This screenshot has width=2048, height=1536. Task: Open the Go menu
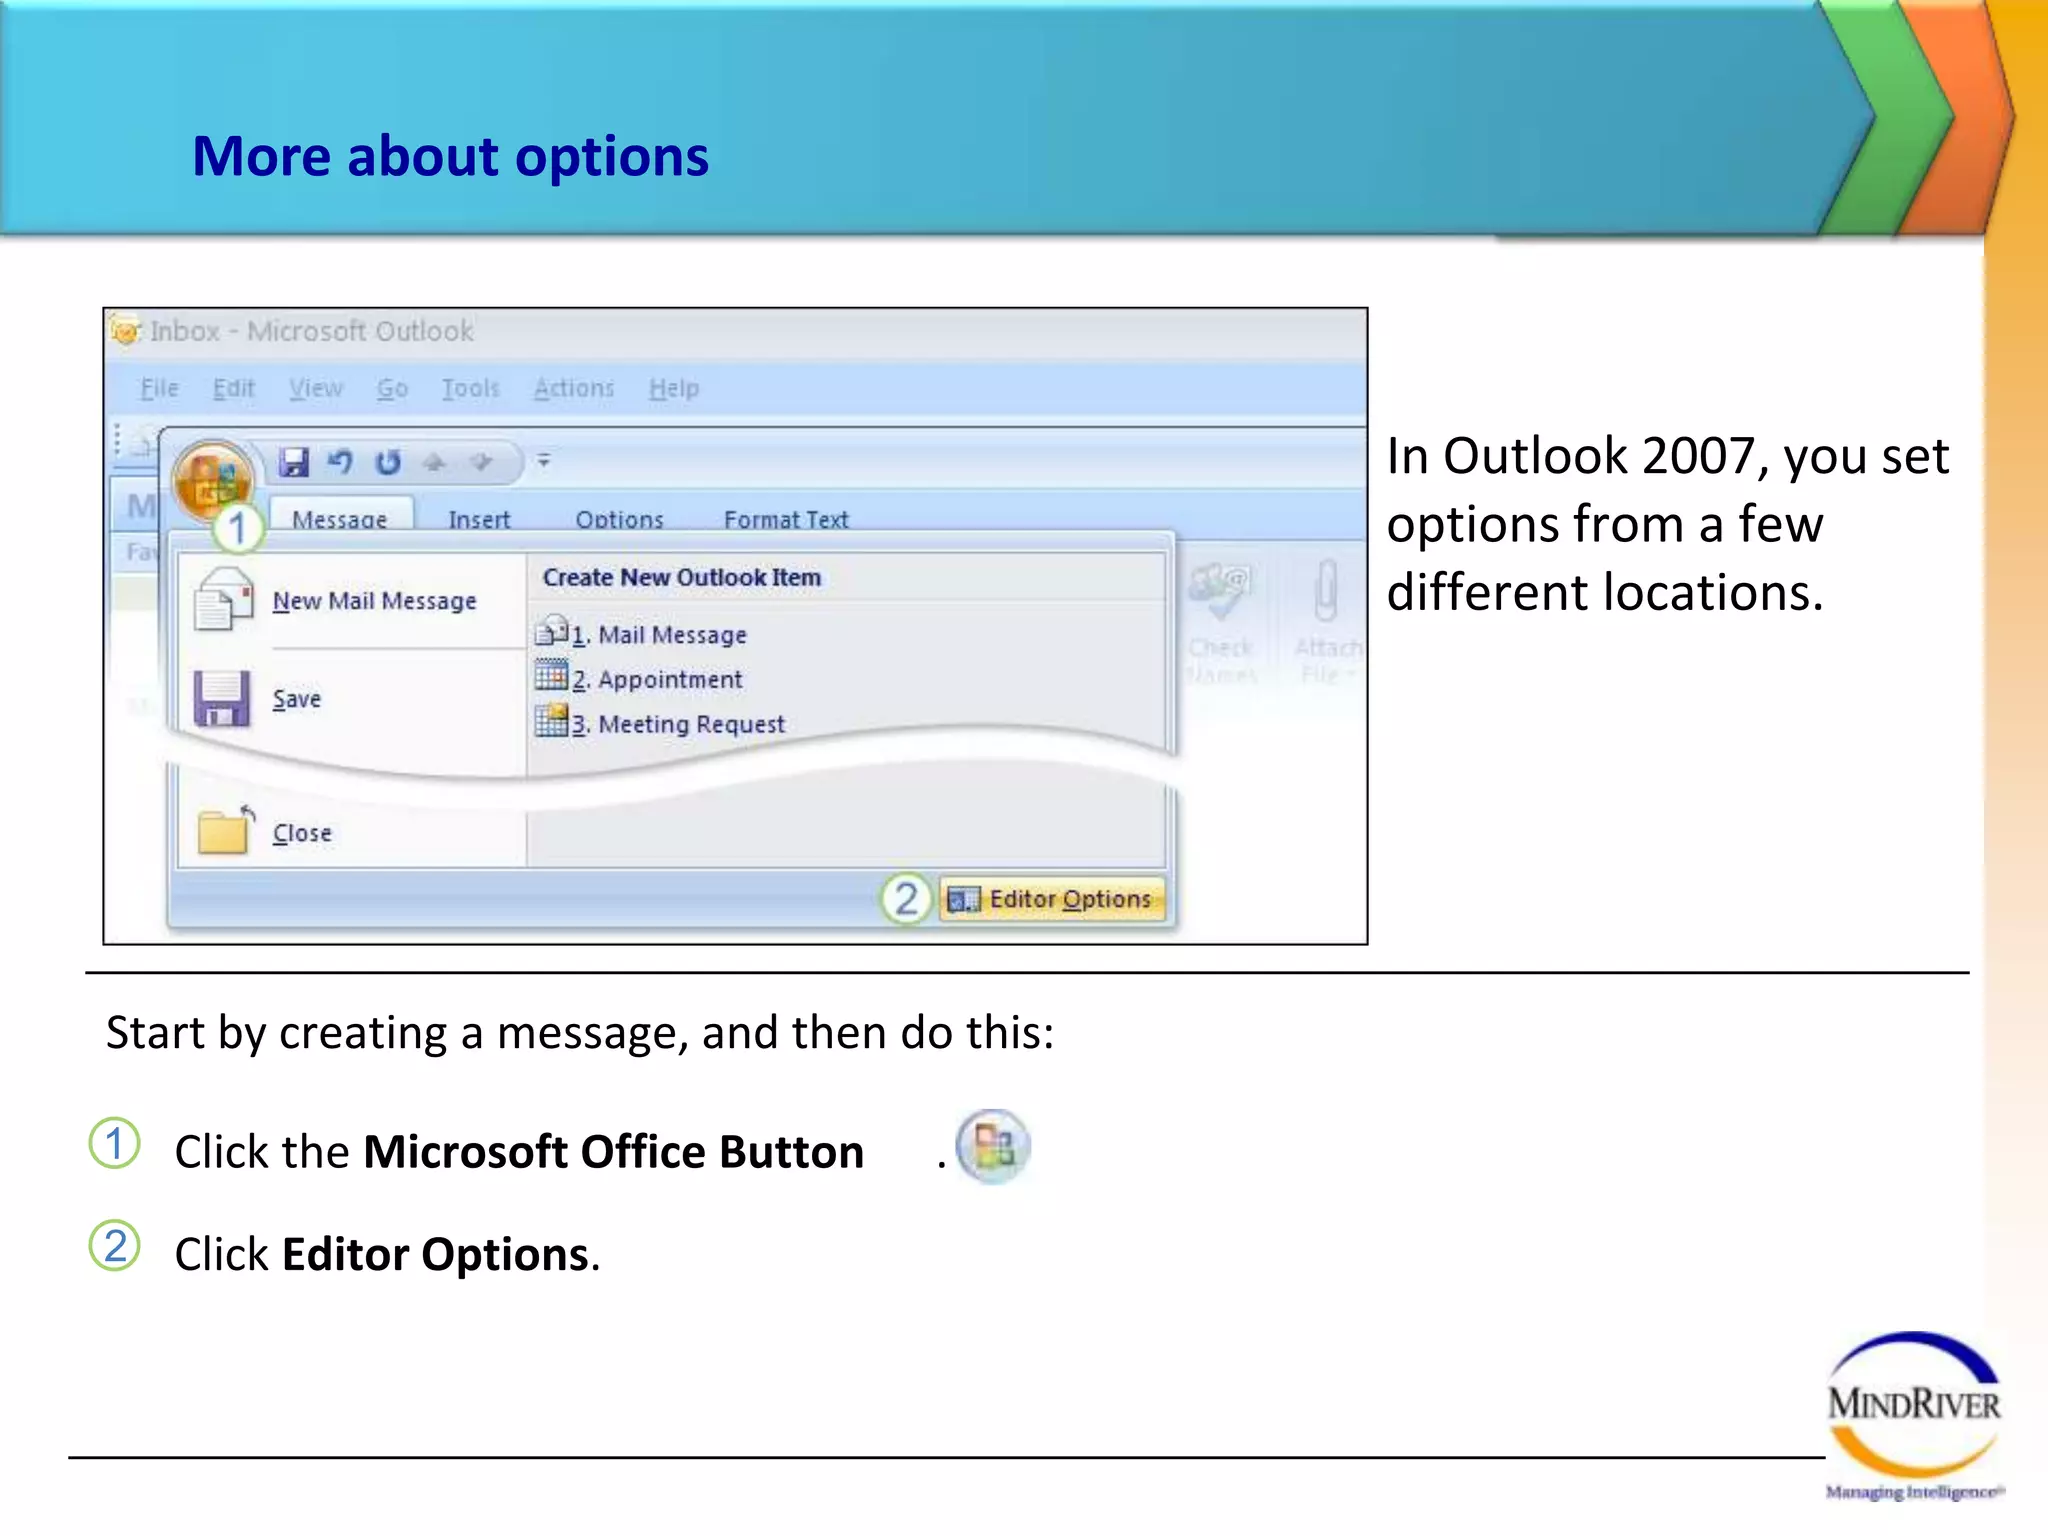(392, 388)
